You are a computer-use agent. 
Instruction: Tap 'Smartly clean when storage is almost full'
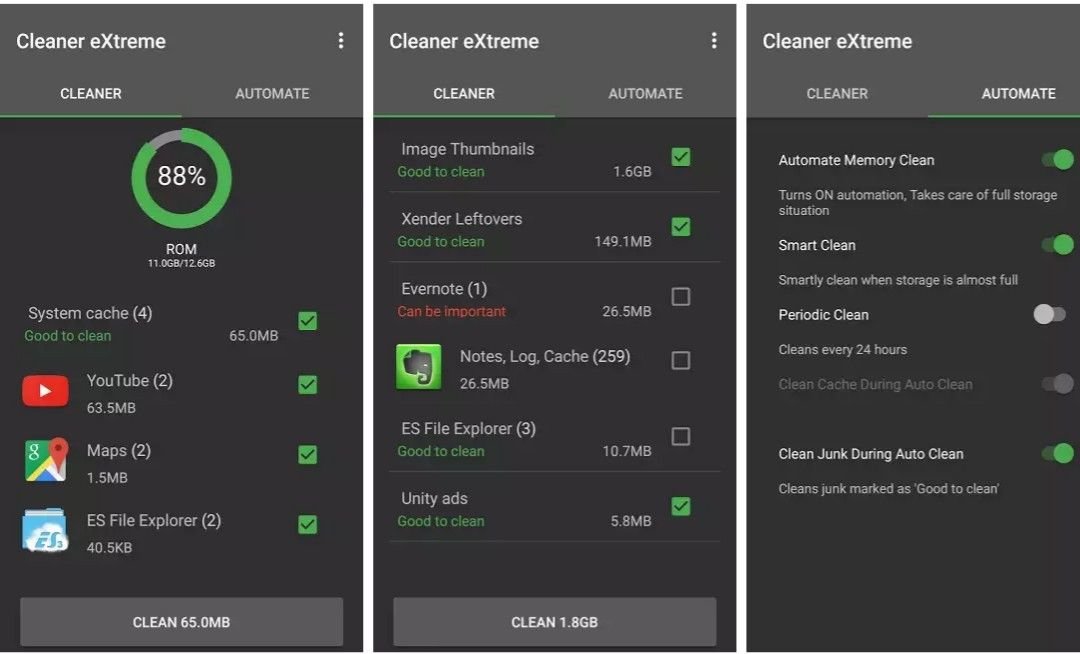pos(897,279)
